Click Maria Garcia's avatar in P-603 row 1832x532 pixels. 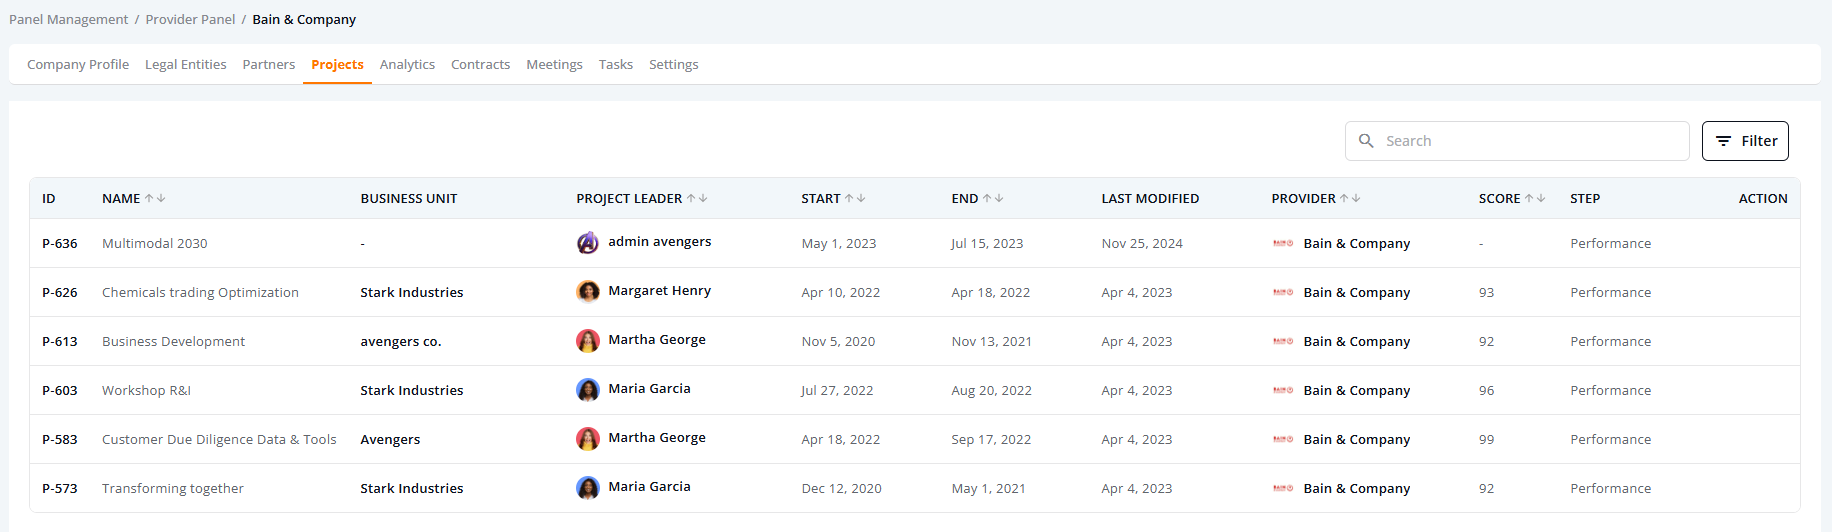click(588, 390)
